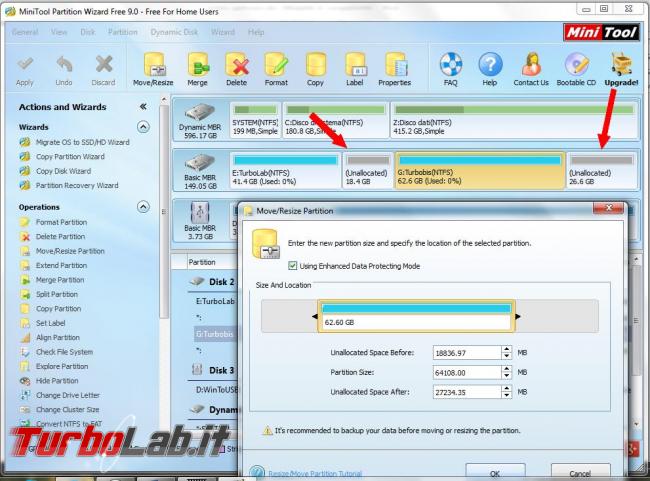The image size is (650, 481).
Task: Select Copy Partition under Operations
Action: (58, 309)
